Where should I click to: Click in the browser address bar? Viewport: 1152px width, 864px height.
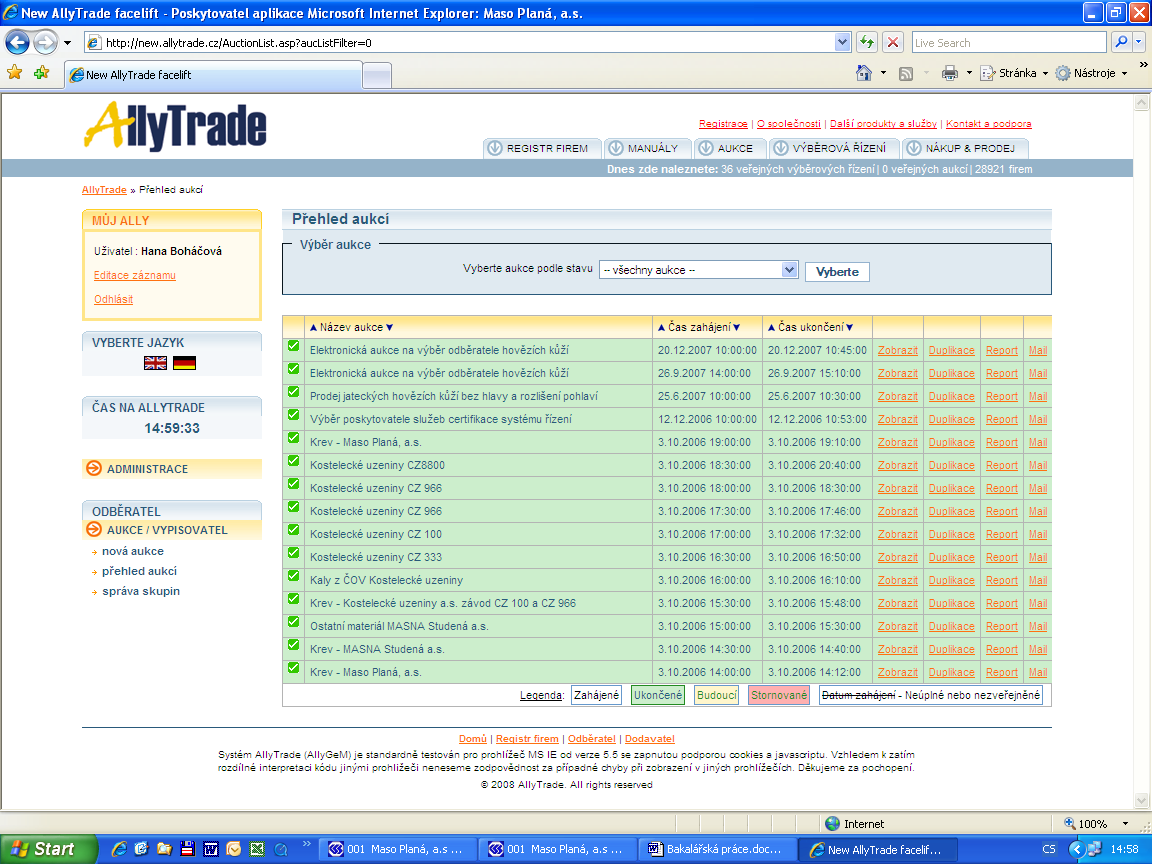pyautogui.click(x=467, y=43)
